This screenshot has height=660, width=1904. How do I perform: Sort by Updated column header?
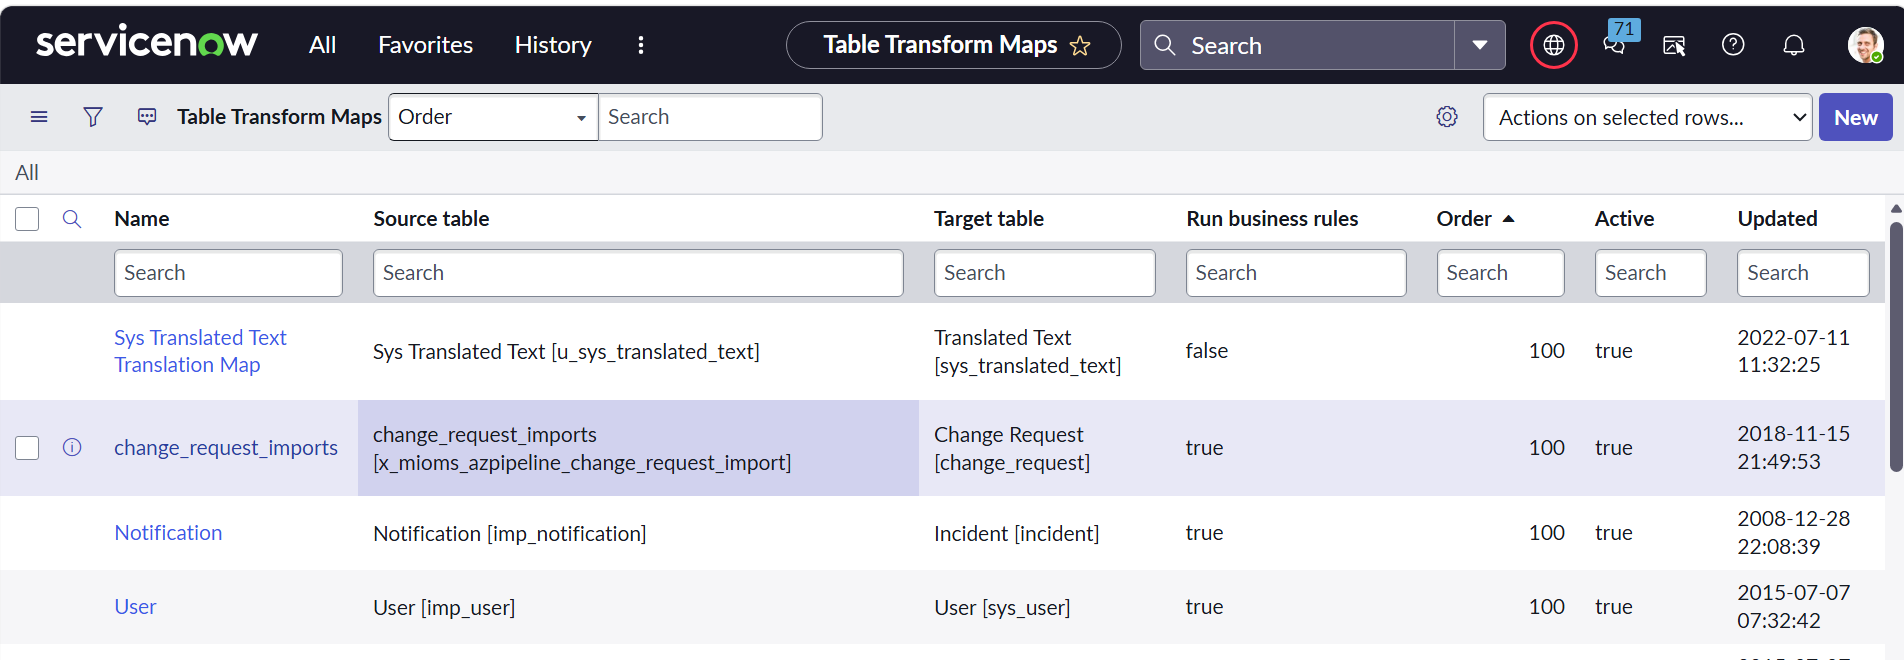click(1777, 218)
